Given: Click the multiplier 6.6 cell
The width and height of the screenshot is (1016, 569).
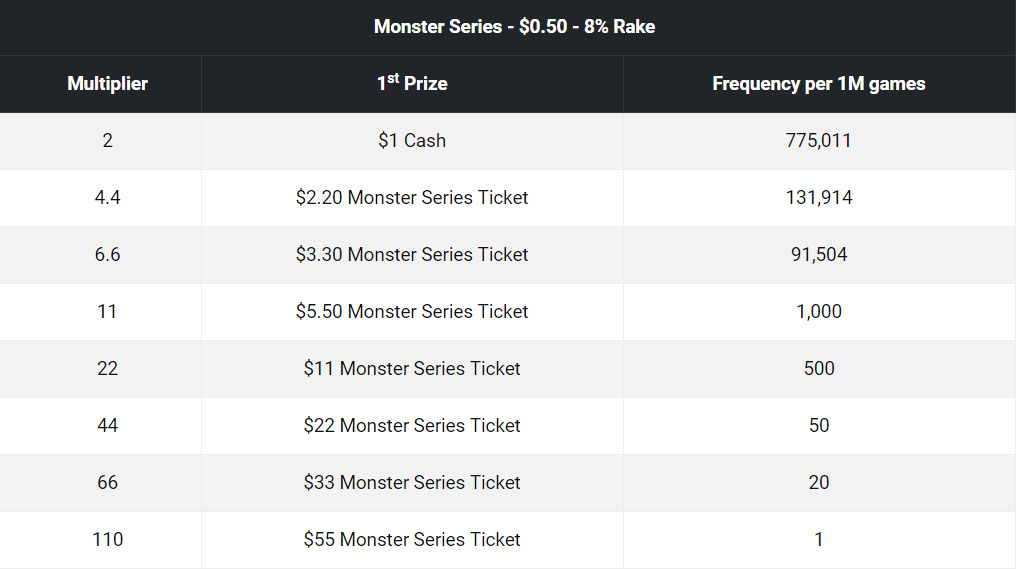Looking at the screenshot, I should 108,255.
